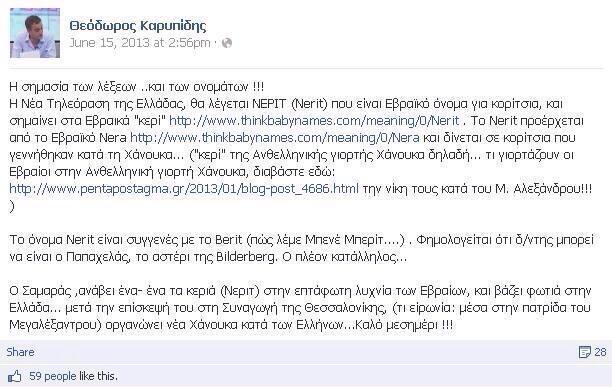Open Θεόδωρος Καρυπίδης profile picture
The width and height of the screenshot is (612, 388).
point(35,33)
